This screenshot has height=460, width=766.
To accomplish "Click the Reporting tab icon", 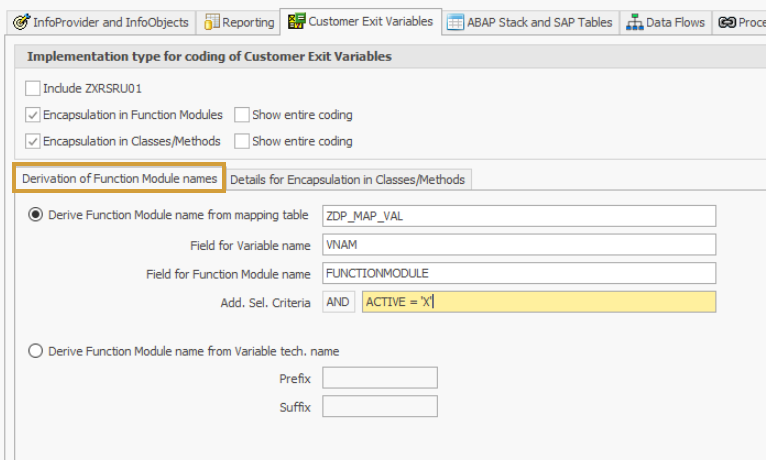I will click(212, 22).
